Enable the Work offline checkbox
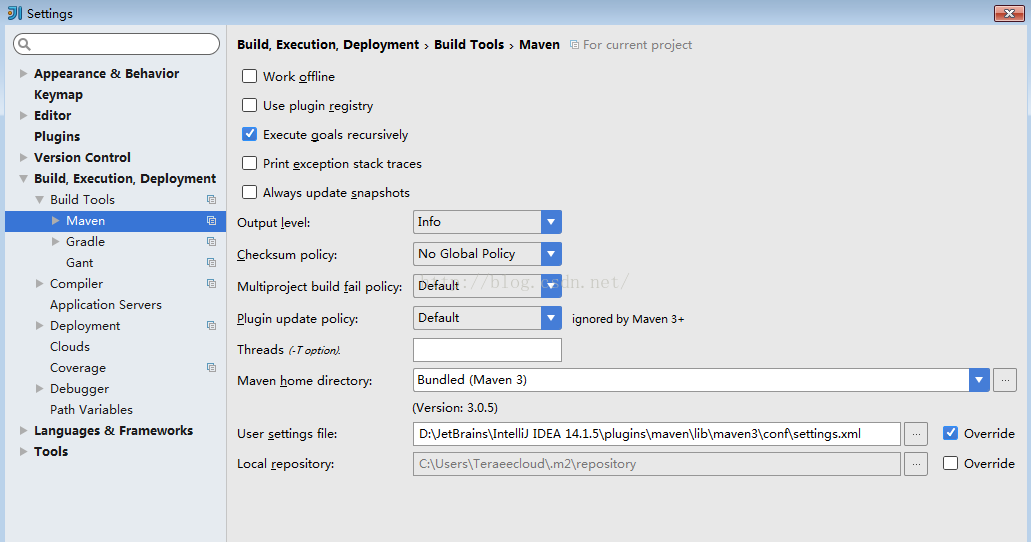 coord(249,76)
